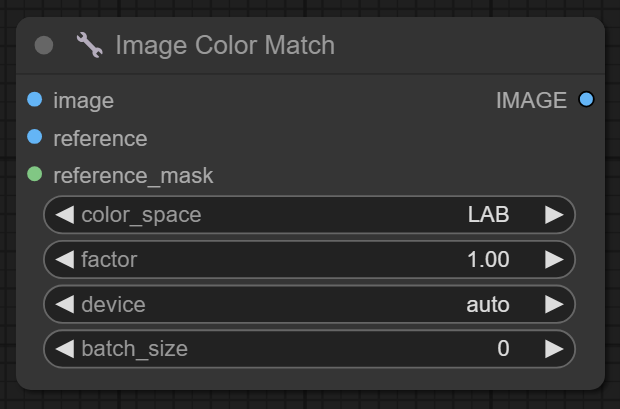The width and height of the screenshot is (620, 409).
Task: Increase batch_size with right arrow
Action: 553,349
